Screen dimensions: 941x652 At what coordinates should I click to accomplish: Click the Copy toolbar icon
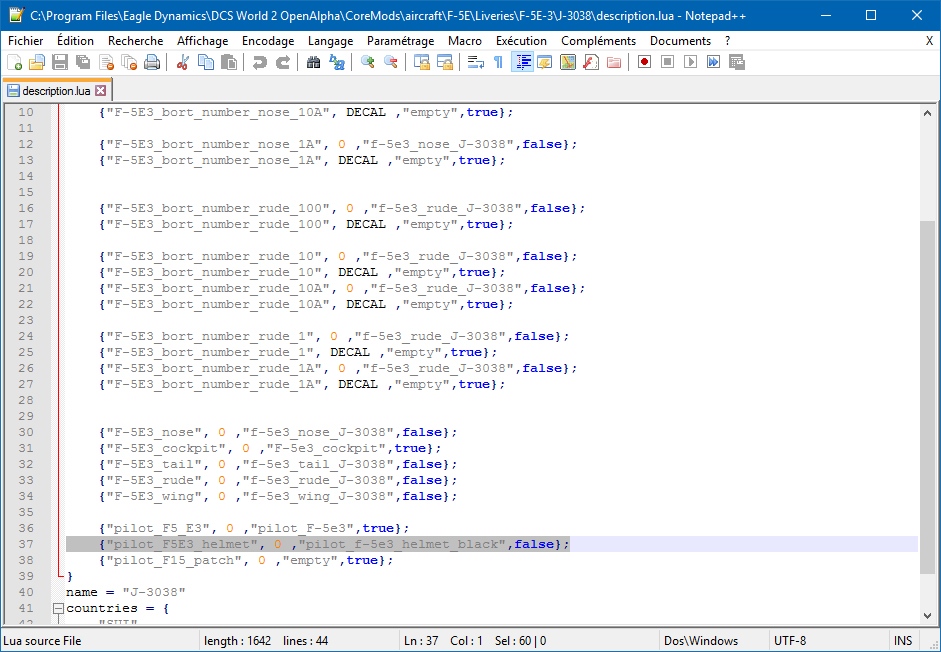point(206,62)
